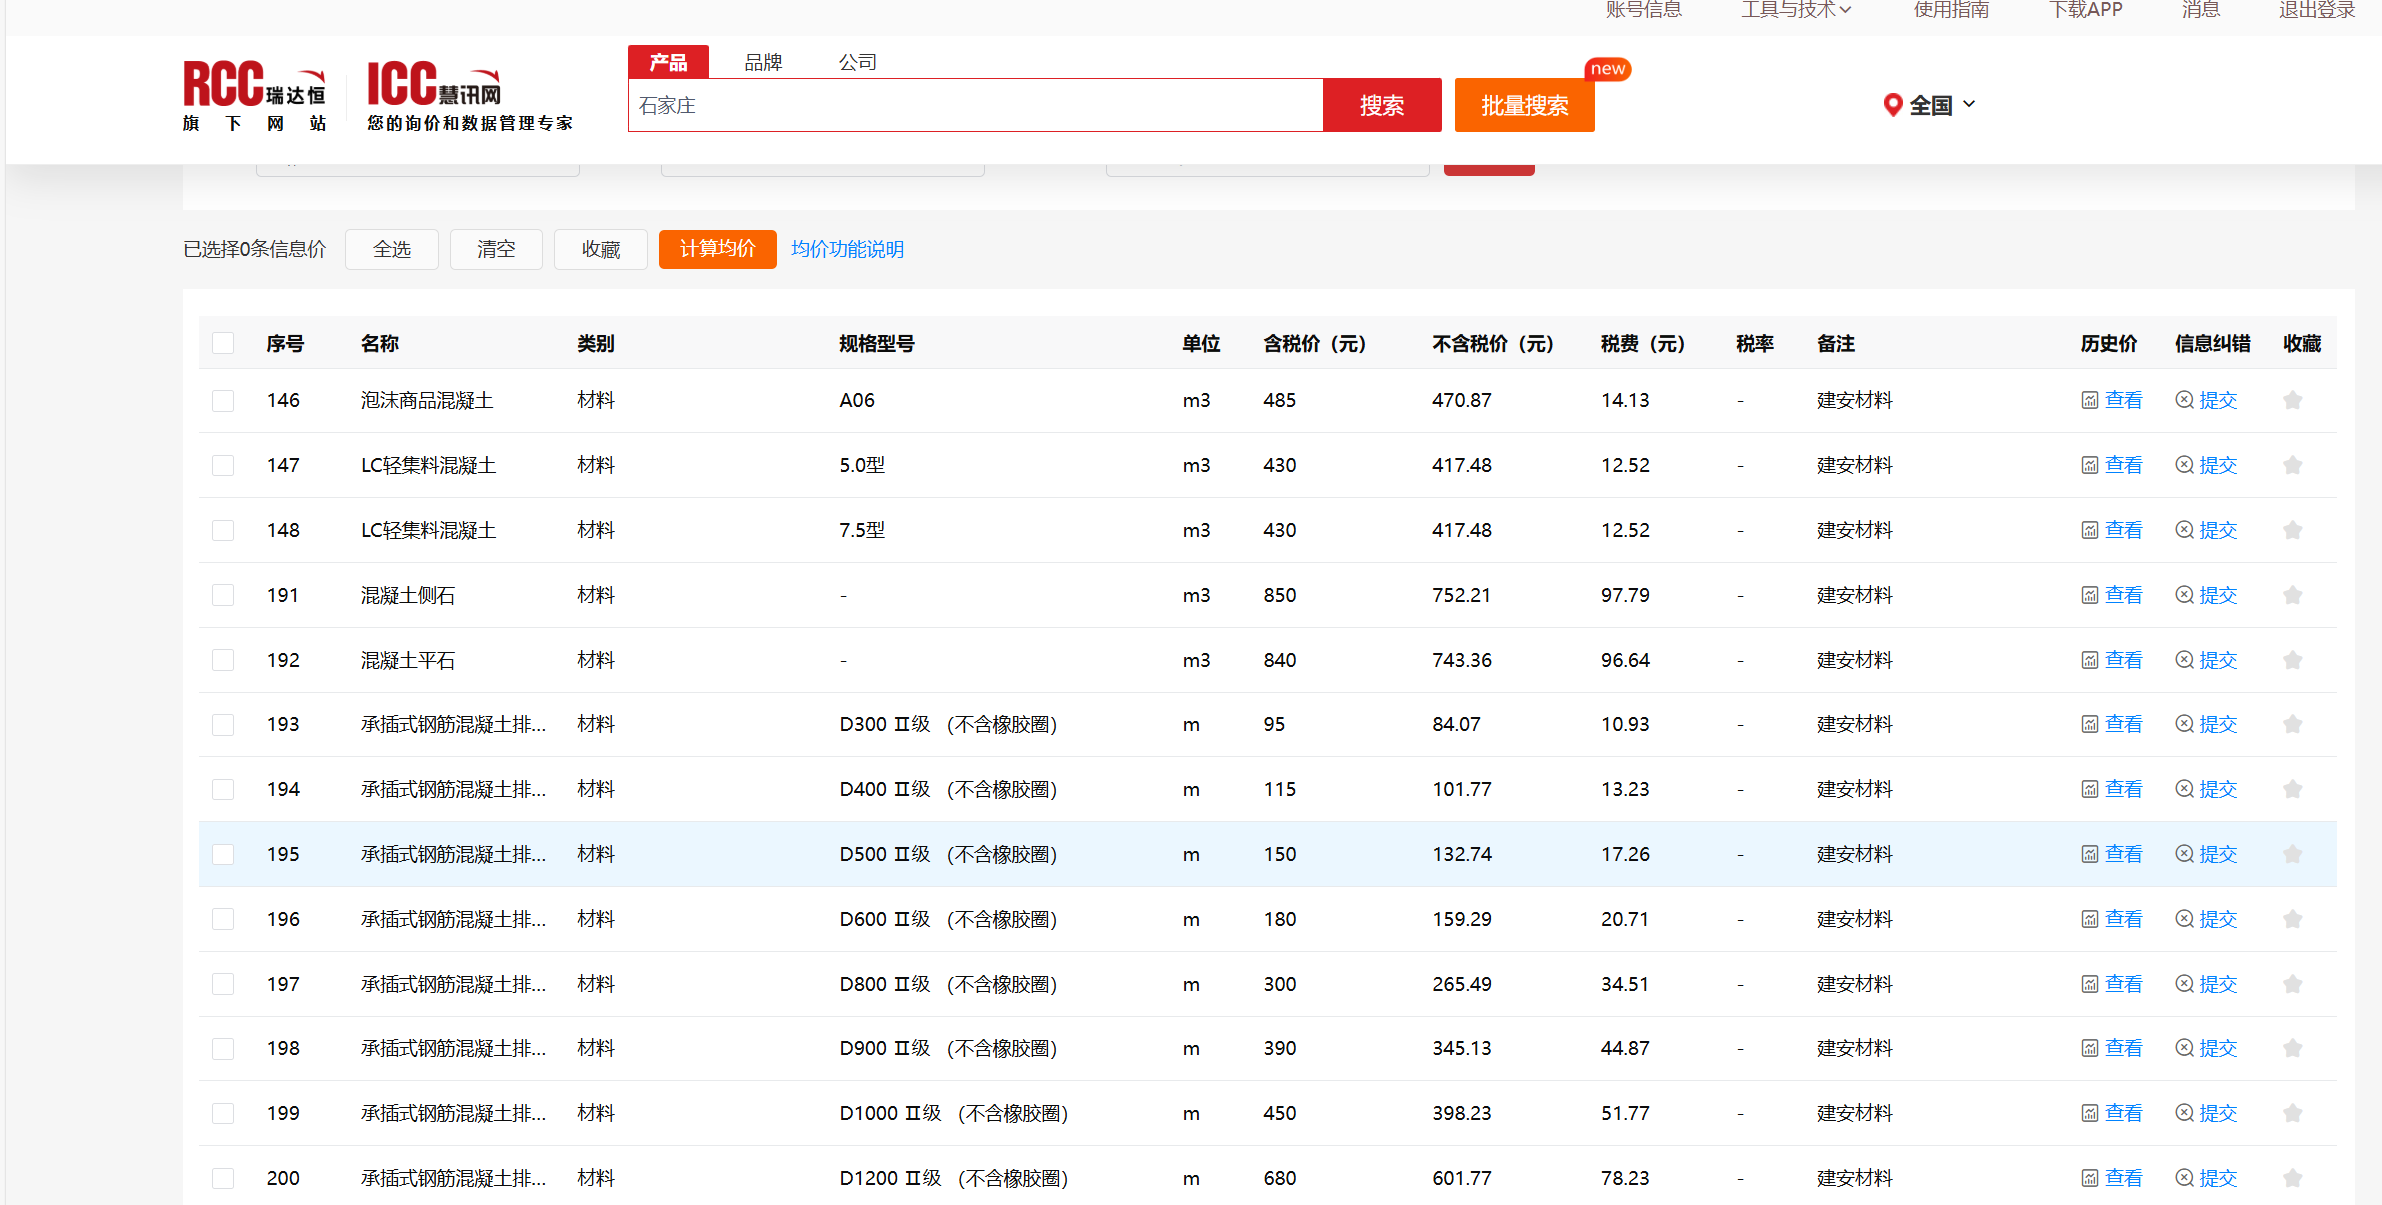Click the 石家庄 search input field
2382x1205 pixels.
point(975,105)
